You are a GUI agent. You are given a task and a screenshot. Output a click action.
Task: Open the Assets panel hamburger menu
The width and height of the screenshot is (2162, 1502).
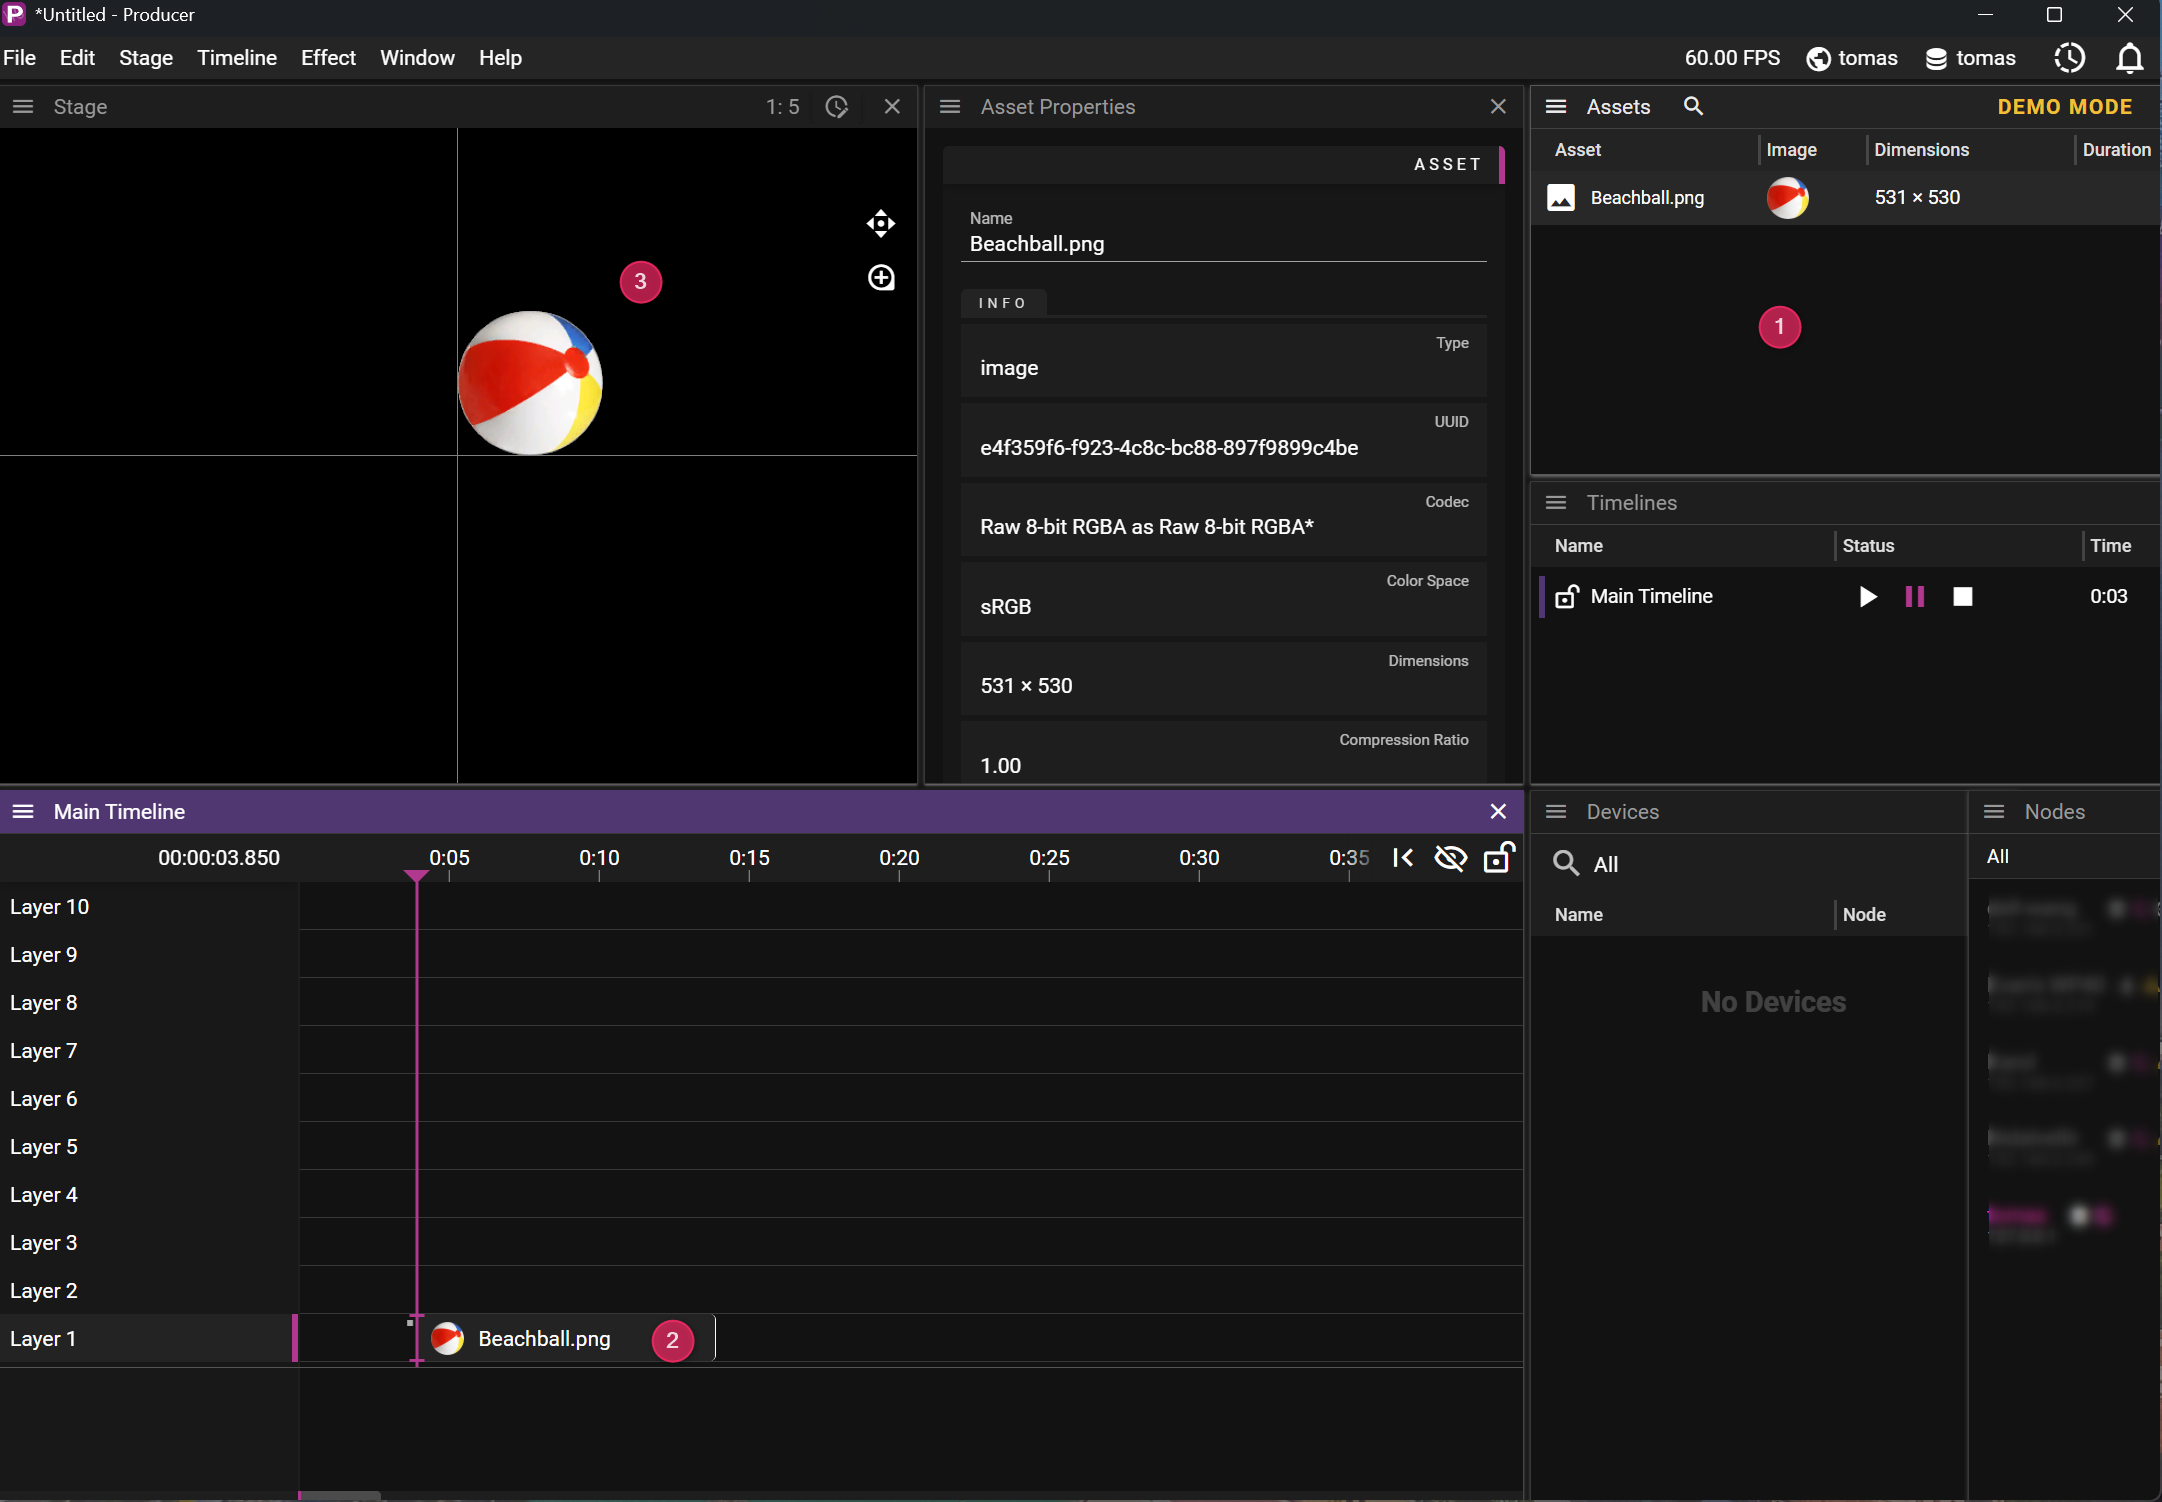1556,107
